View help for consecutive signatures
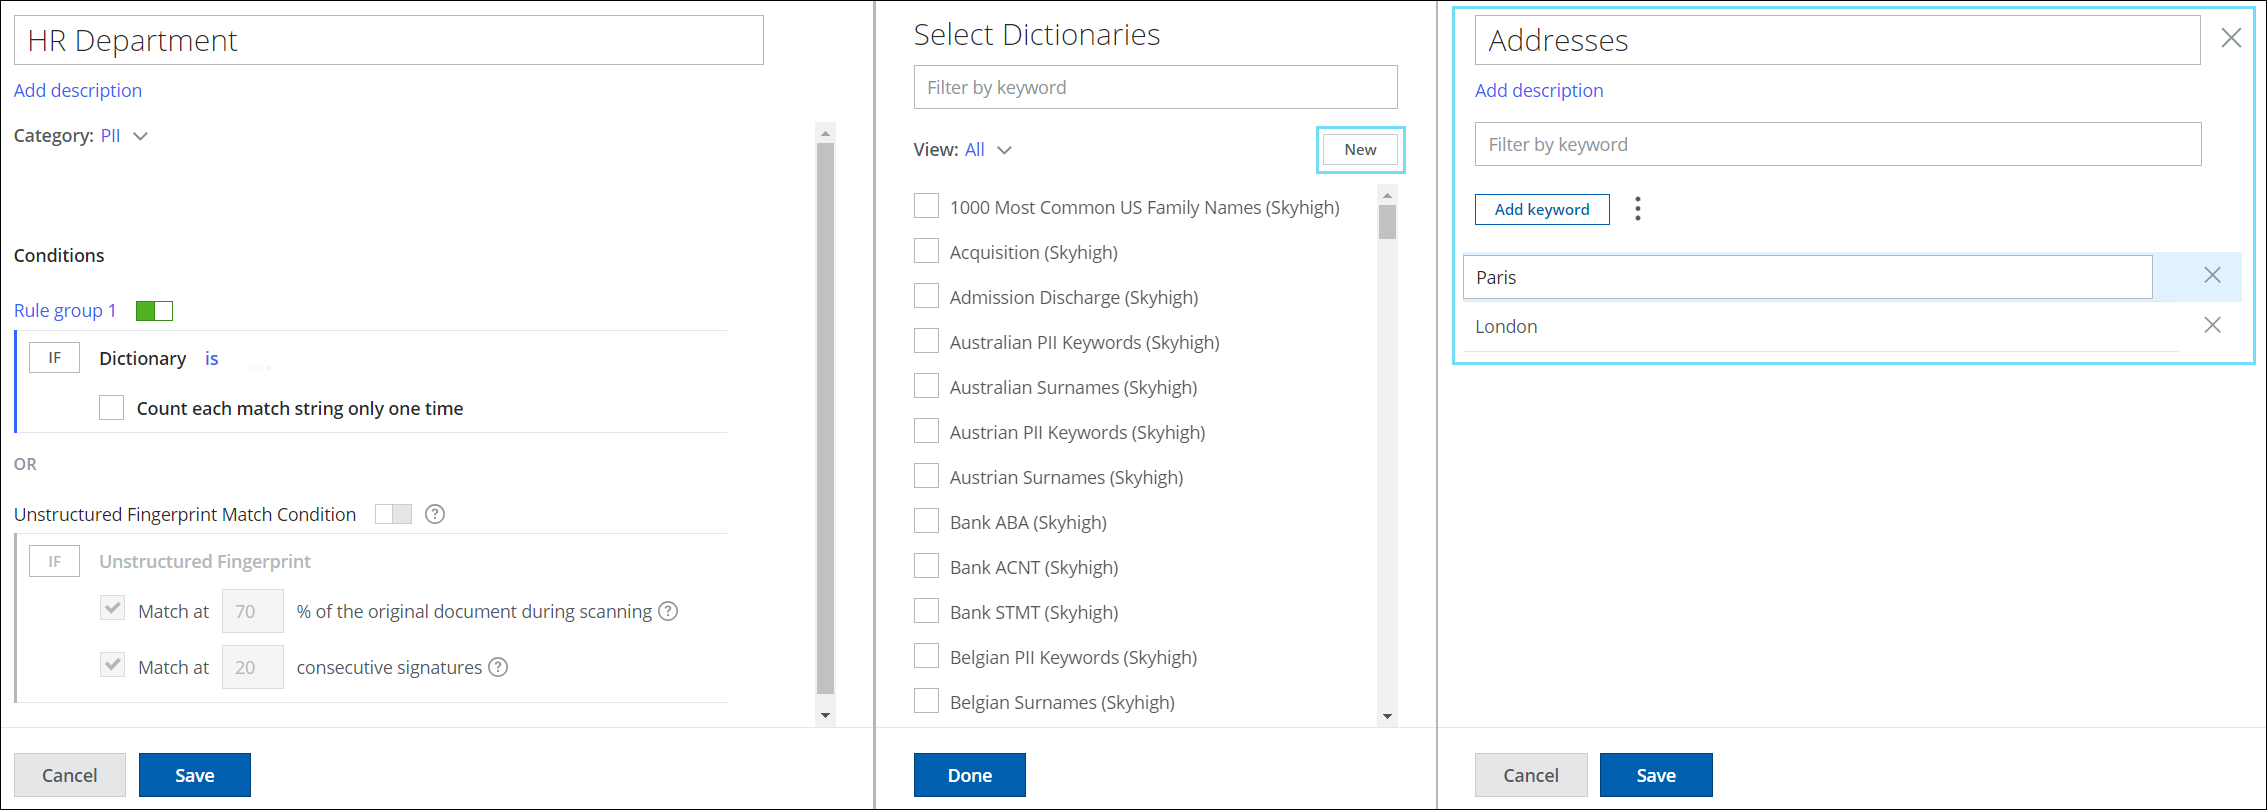 click(498, 667)
